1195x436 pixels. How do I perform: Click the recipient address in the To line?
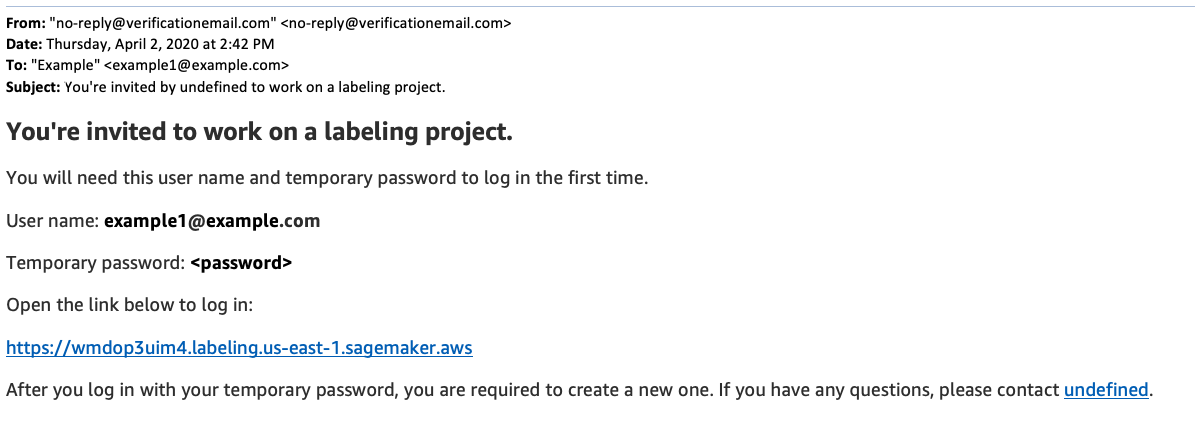click(x=196, y=66)
